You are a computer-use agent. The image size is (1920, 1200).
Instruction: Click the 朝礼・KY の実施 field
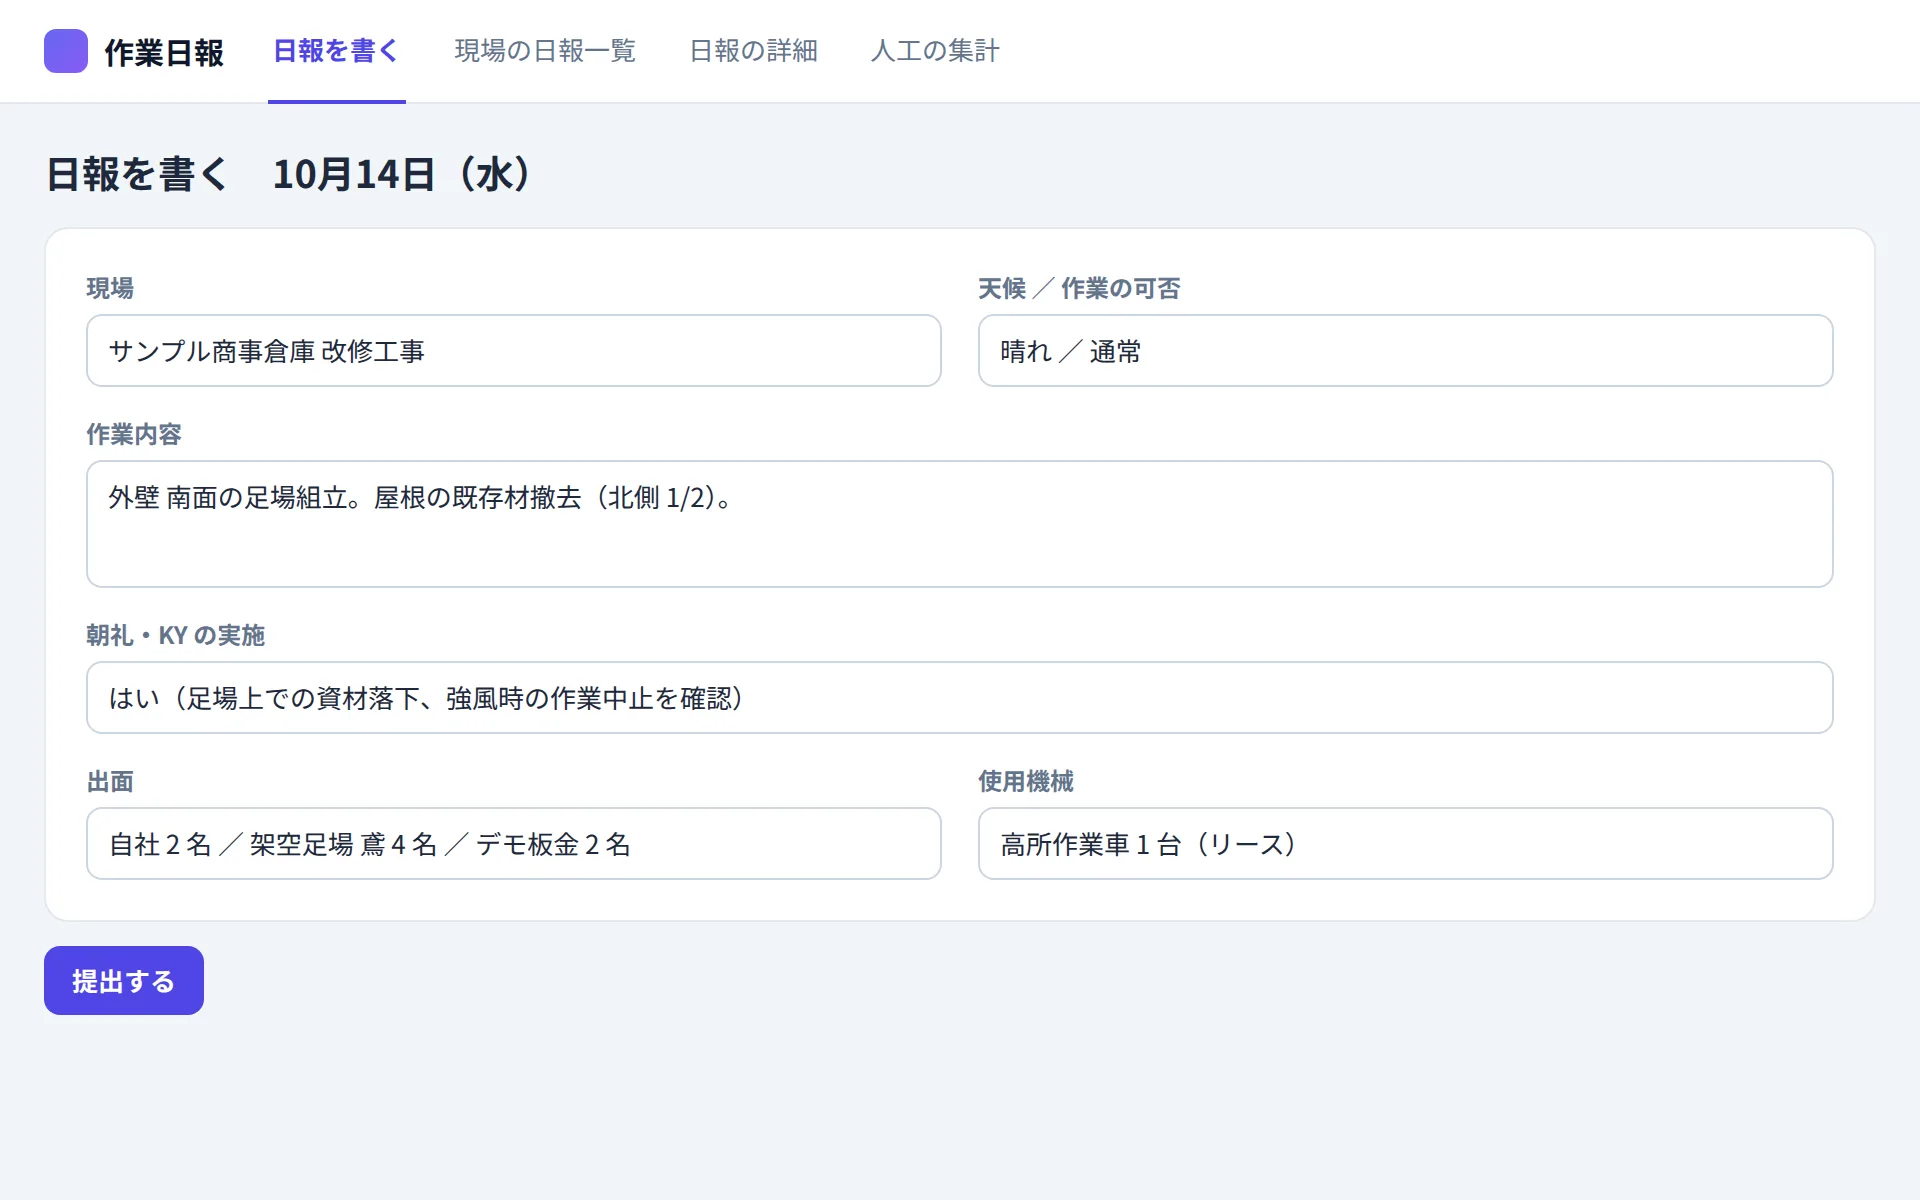960,698
